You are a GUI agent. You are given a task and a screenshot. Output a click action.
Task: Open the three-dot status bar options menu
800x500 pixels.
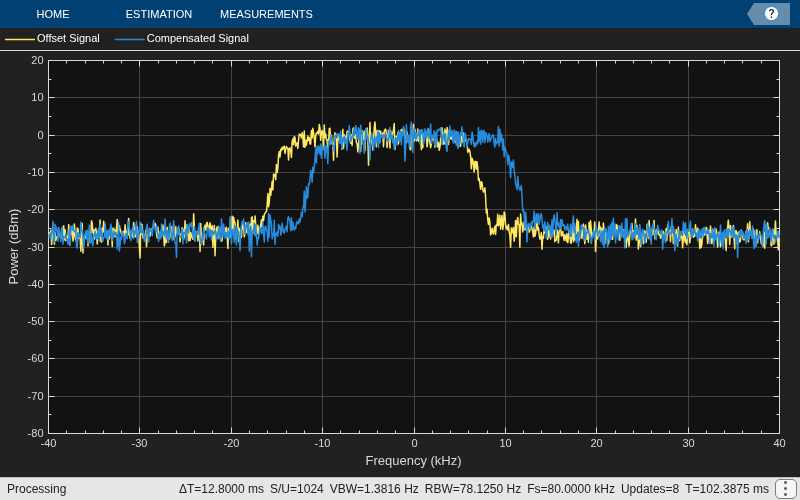point(785,489)
